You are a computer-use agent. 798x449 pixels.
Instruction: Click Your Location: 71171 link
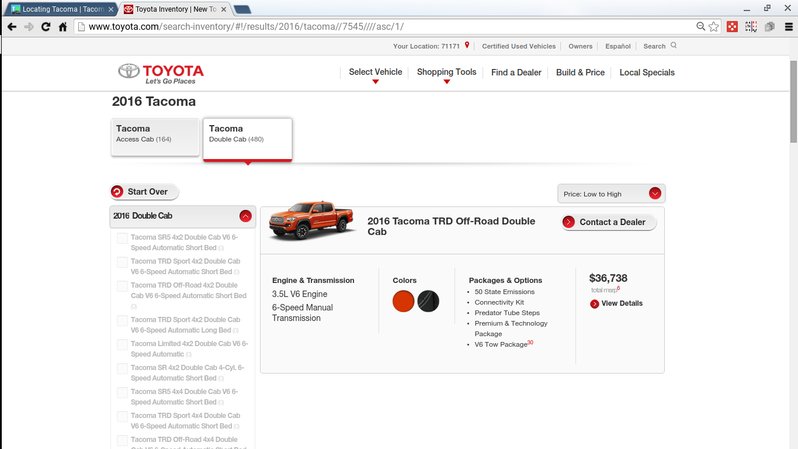coord(426,46)
